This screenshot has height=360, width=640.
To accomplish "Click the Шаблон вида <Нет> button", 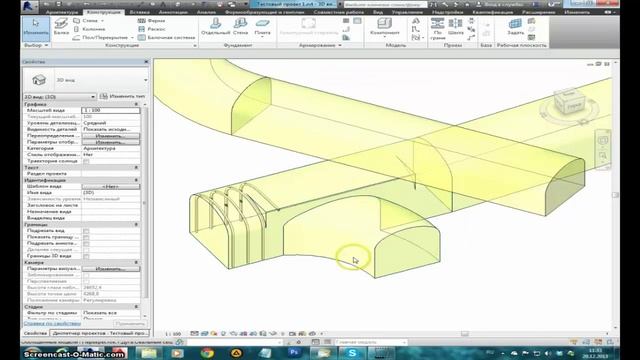I will 111,187.
